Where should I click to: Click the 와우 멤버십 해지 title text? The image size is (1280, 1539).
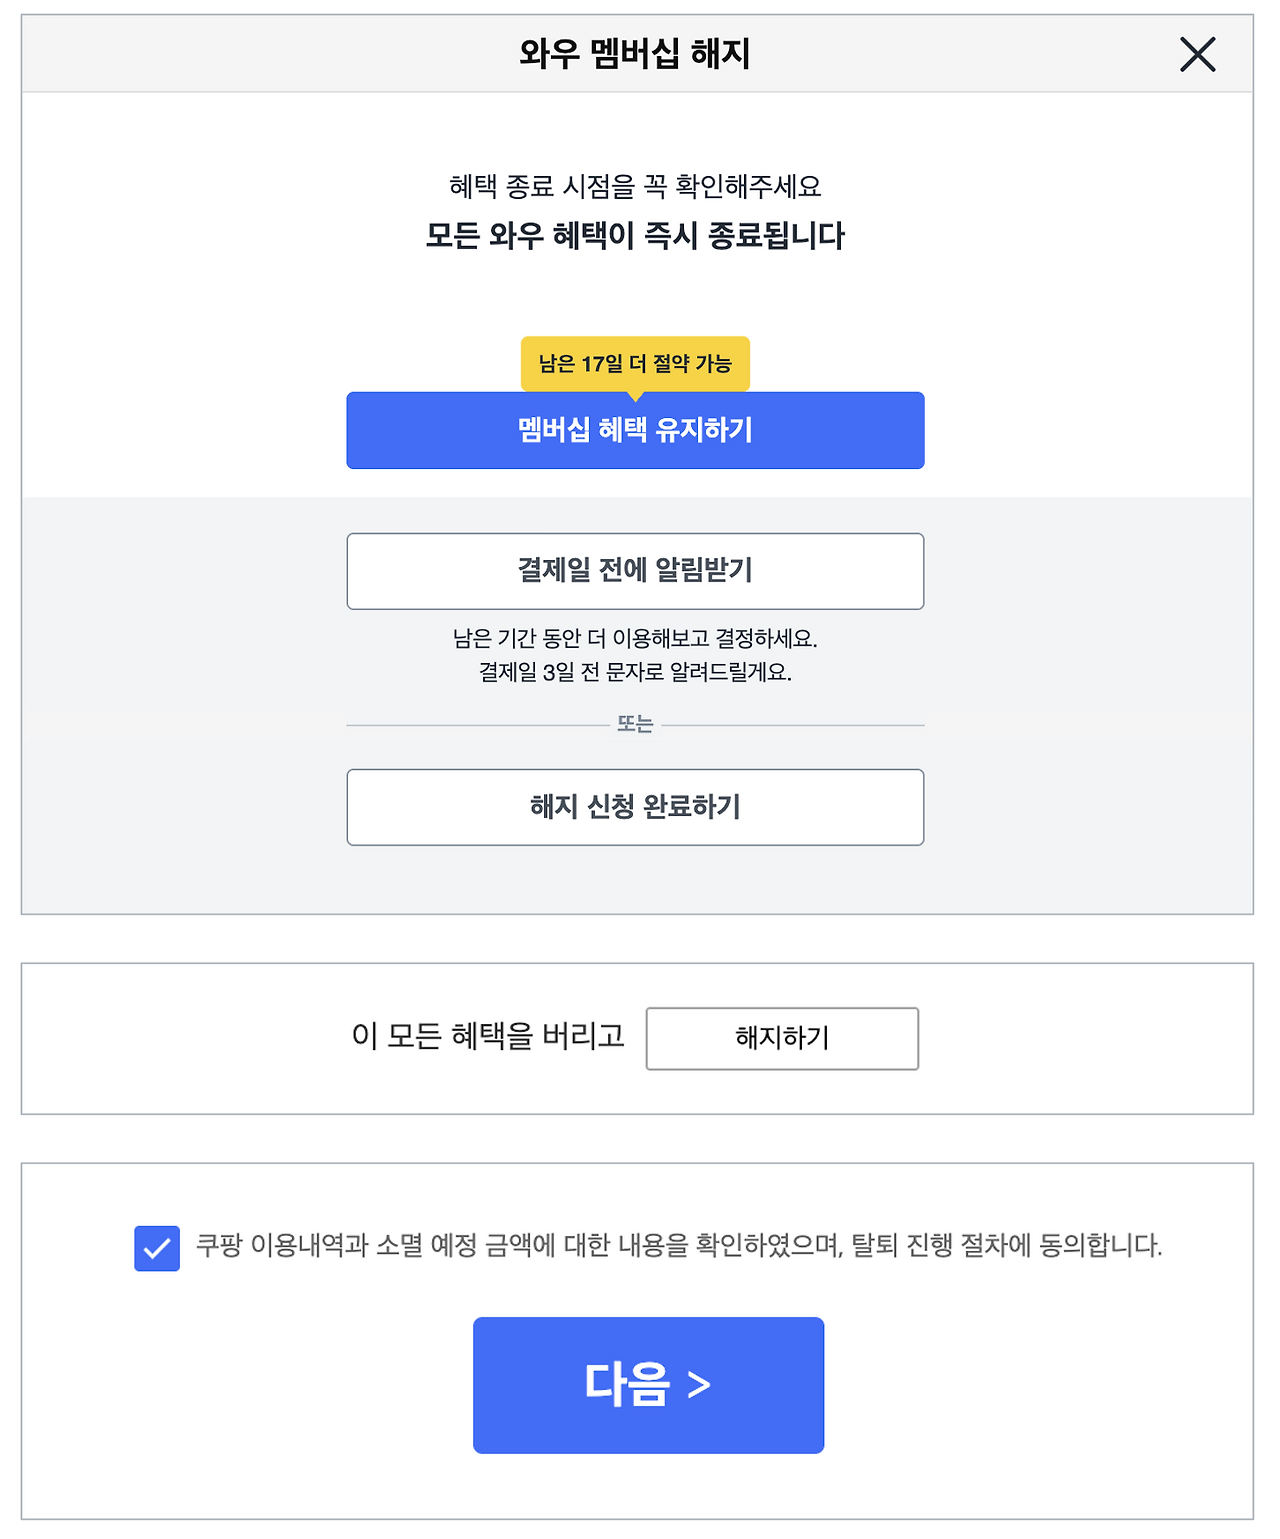(x=634, y=53)
